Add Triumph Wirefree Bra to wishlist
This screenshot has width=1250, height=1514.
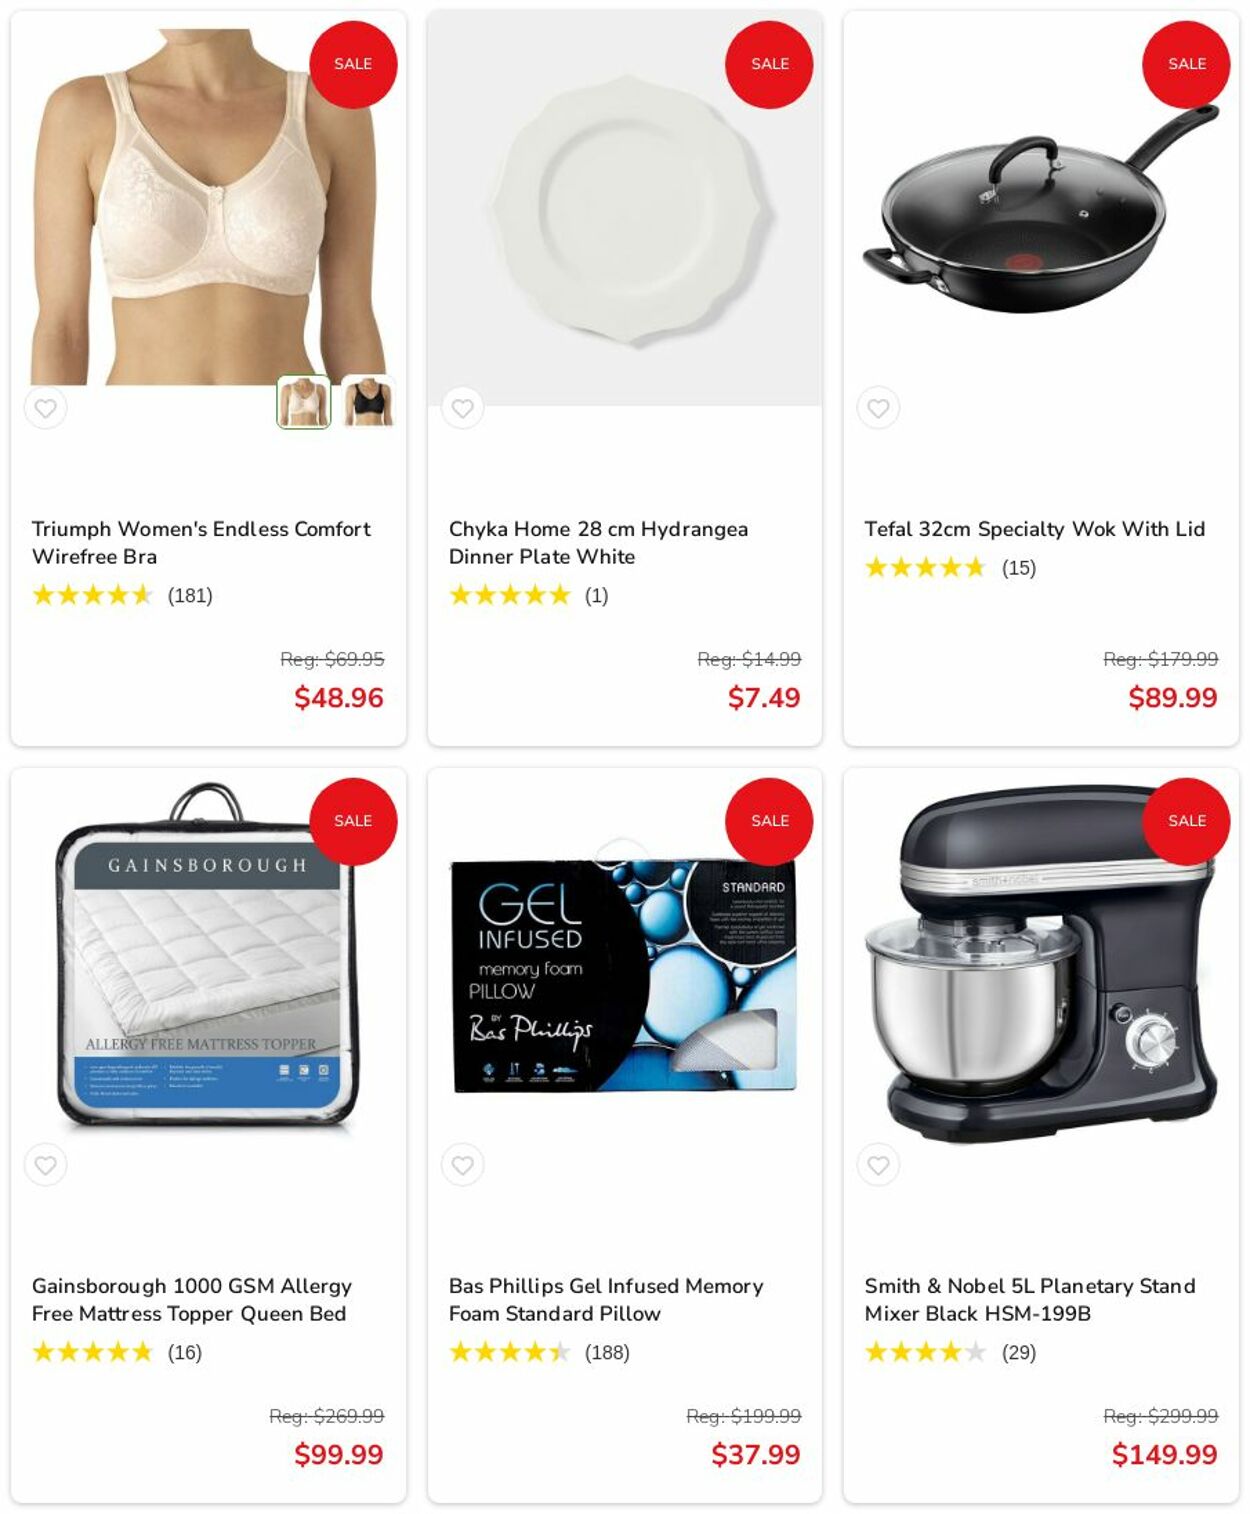pos(46,408)
